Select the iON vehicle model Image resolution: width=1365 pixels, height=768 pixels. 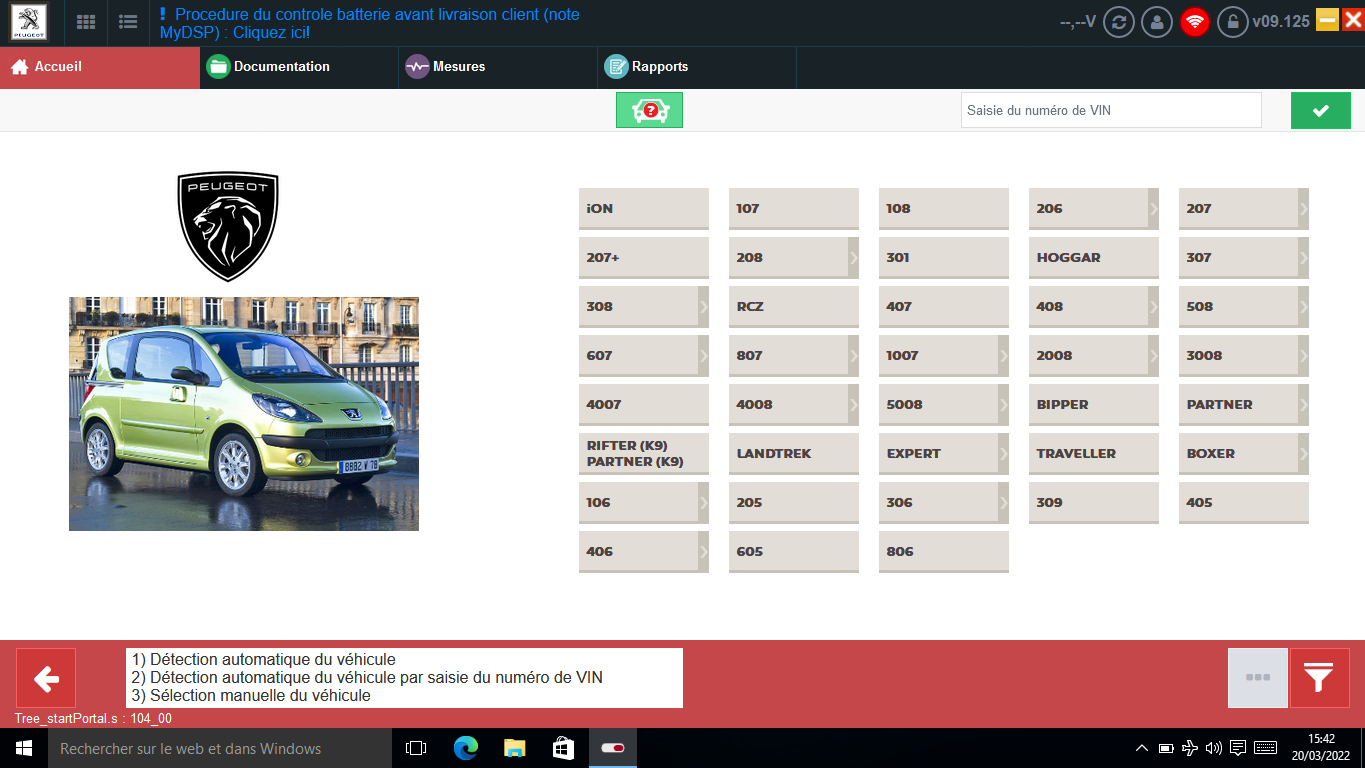click(x=644, y=208)
